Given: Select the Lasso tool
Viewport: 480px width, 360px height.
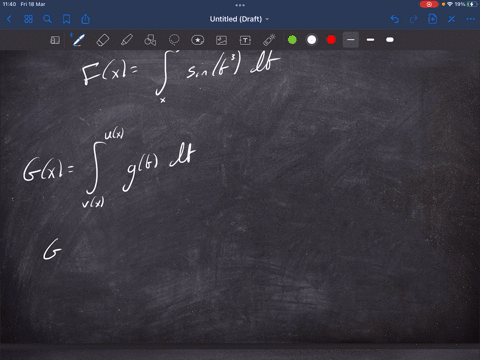Looking at the screenshot, I should coord(174,40).
